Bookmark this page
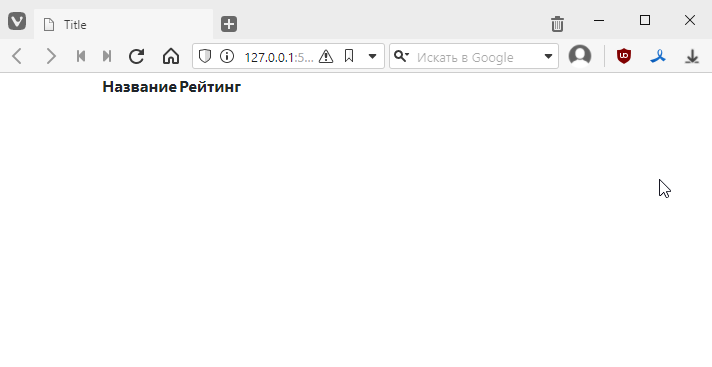The height and width of the screenshot is (367, 712). point(349,56)
